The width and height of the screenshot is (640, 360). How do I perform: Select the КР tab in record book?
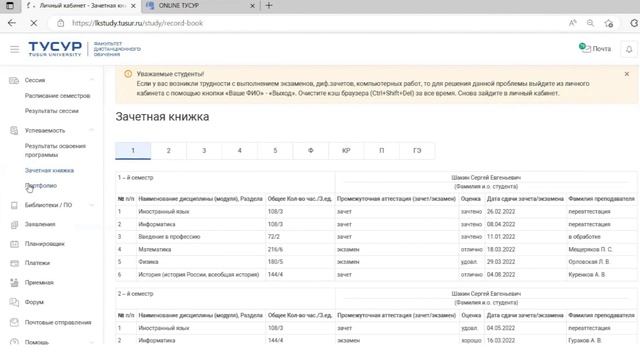(346, 151)
